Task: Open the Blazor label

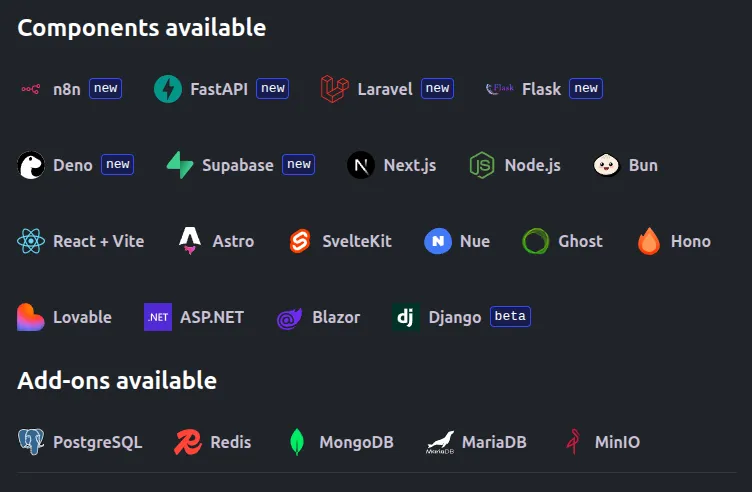Action: [x=336, y=317]
